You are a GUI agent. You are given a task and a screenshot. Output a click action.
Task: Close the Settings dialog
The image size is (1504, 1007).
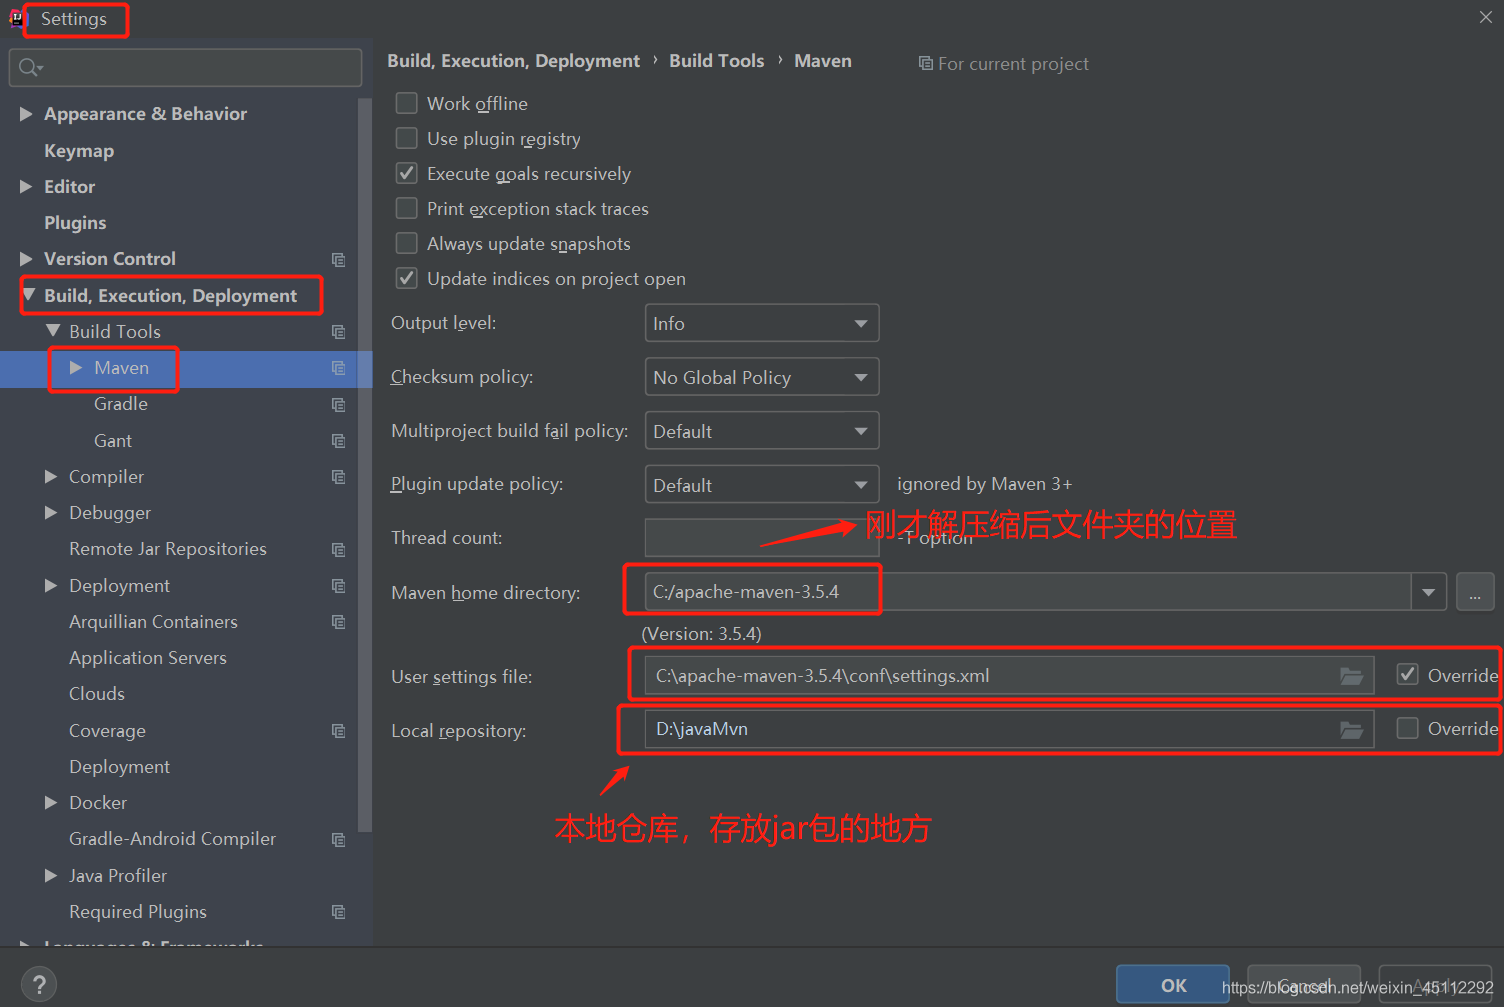pyautogui.click(x=1486, y=17)
